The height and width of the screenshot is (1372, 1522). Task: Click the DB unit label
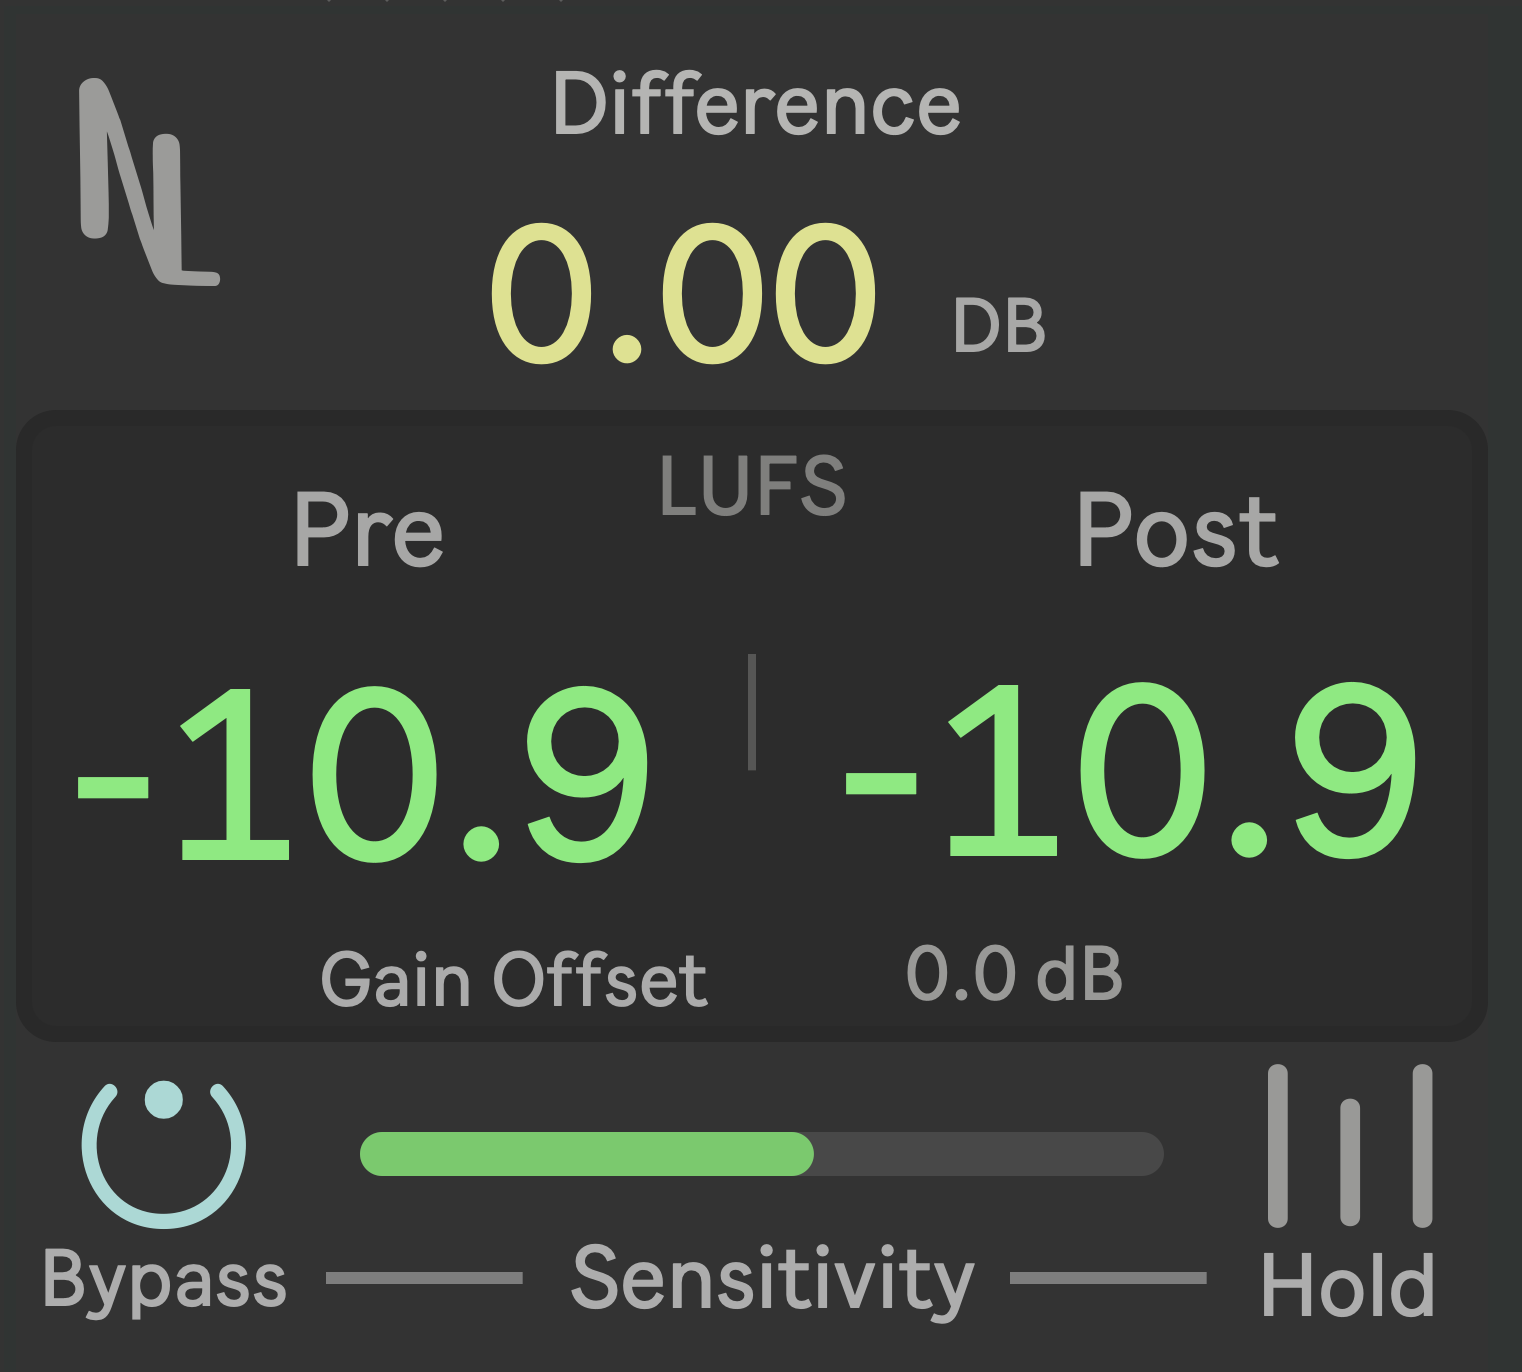pos(997,325)
